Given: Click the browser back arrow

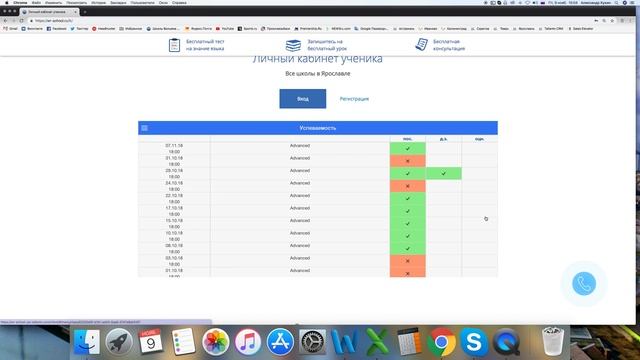Looking at the screenshot, I should (5, 20).
